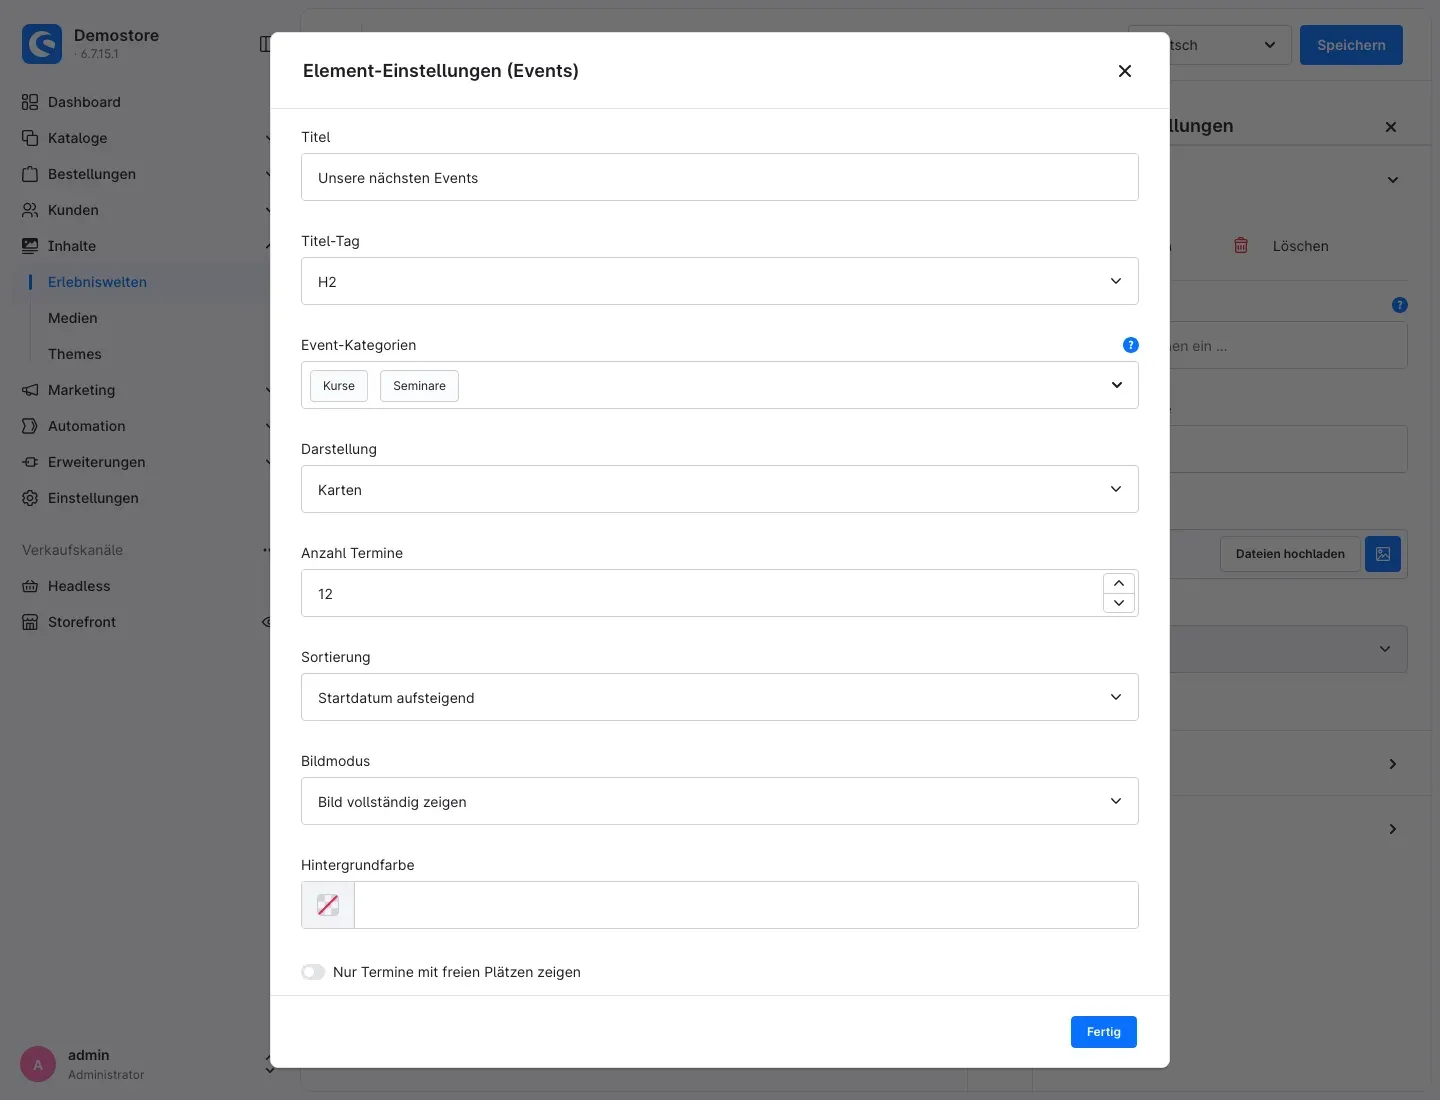Click the Löschen link
Viewport: 1440px width, 1100px height.
[1300, 246]
